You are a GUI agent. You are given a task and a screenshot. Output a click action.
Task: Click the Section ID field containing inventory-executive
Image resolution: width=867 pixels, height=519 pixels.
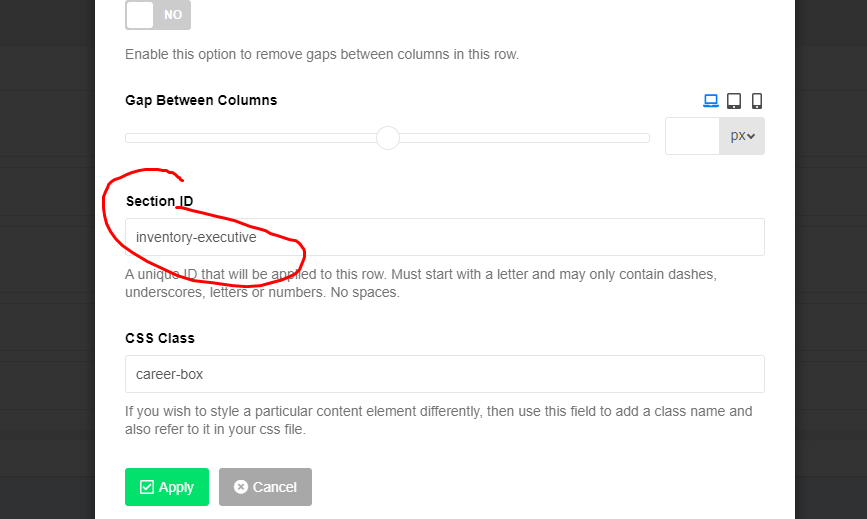pyautogui.click(x=445, y=237)
